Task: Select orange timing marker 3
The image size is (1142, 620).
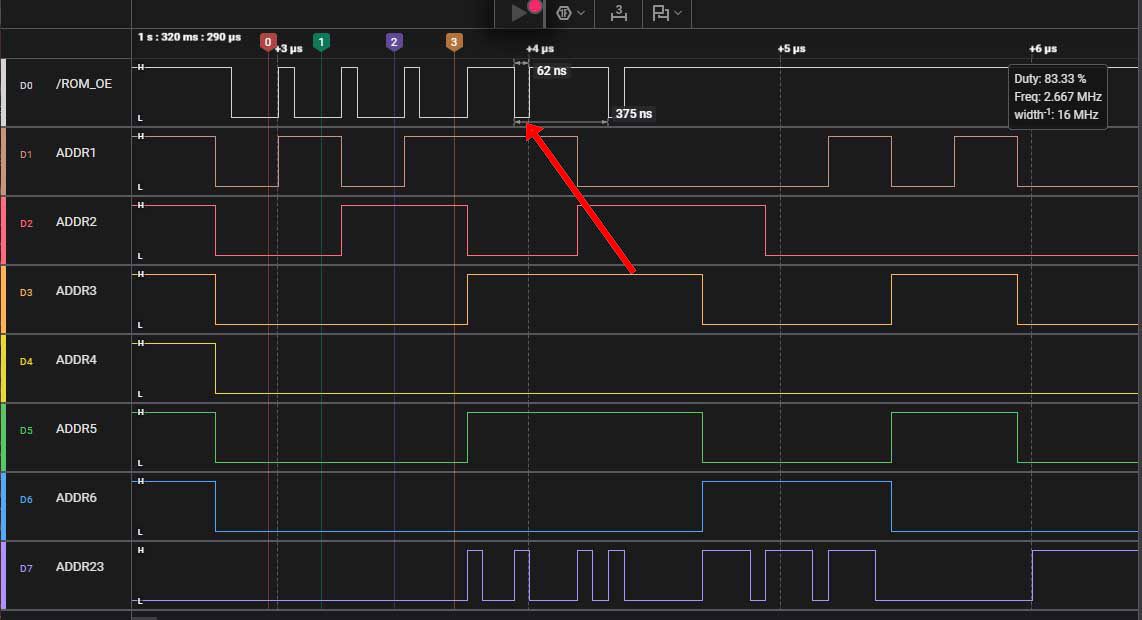Action: [x=454, y=42]
